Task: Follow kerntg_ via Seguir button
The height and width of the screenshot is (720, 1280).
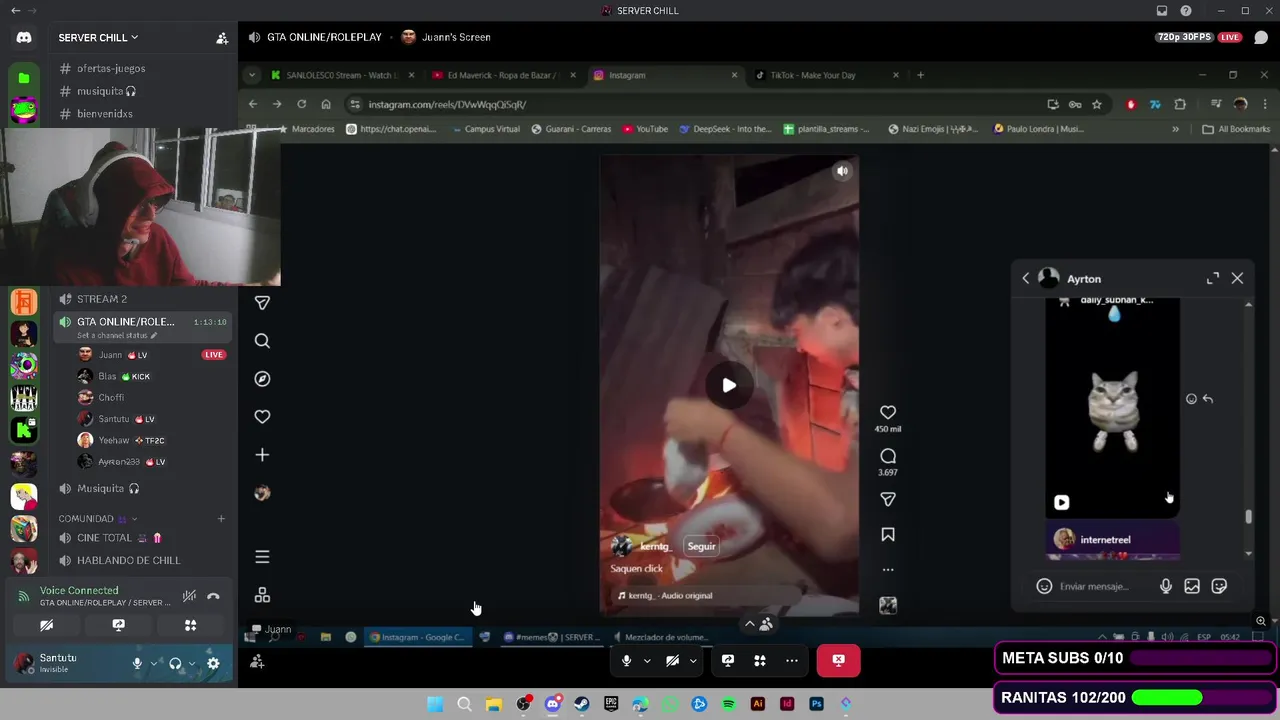Action: (x=701, y=546)
